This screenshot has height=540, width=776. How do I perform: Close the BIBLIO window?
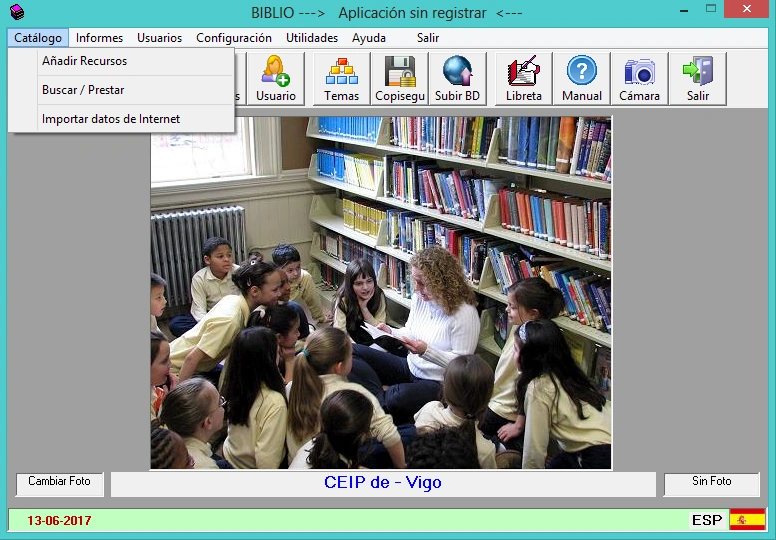point(747,9)
